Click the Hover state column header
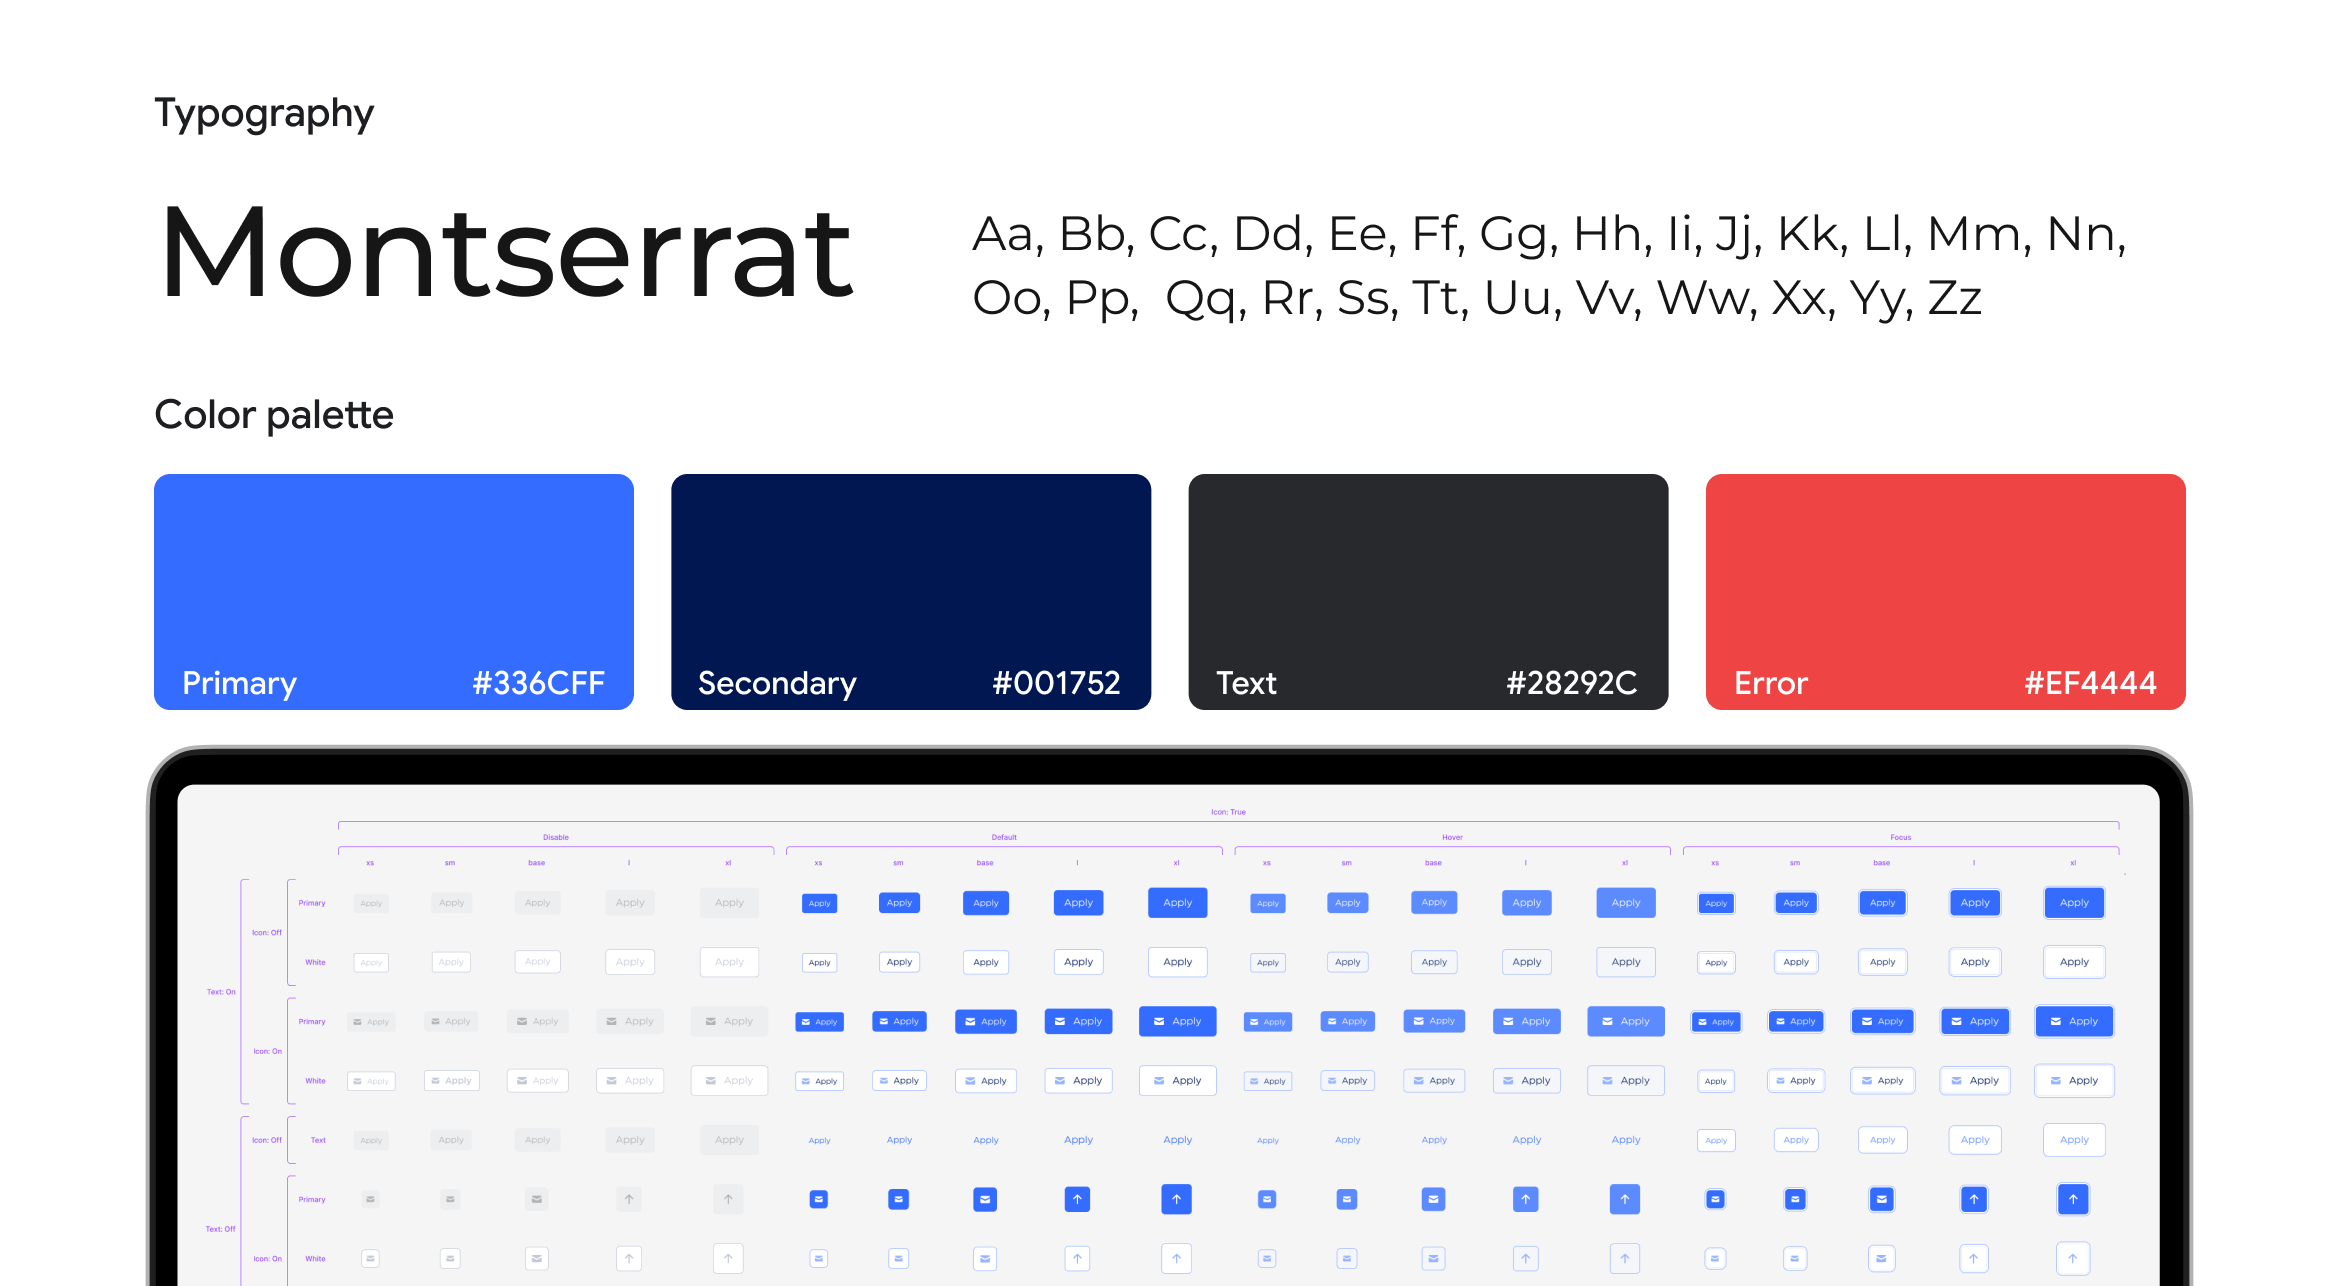The height and width of the screenshot is (1286, 2340). click(1452, 837)
